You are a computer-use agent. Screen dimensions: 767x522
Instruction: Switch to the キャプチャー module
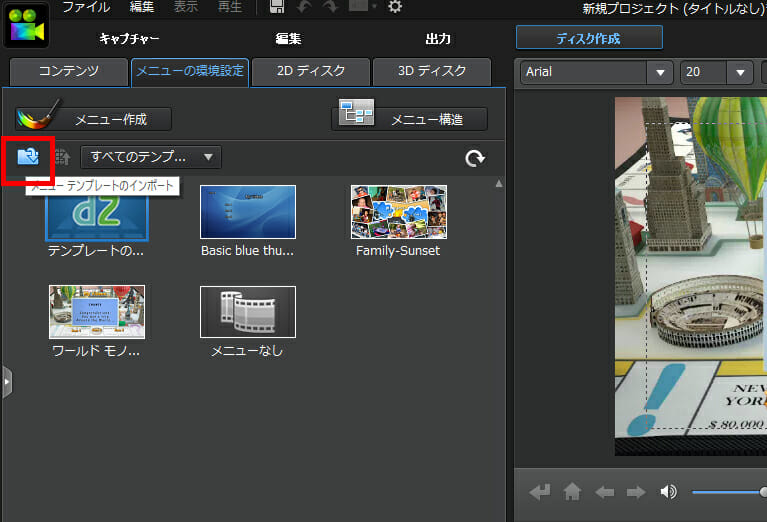click(x=129, y=39)
